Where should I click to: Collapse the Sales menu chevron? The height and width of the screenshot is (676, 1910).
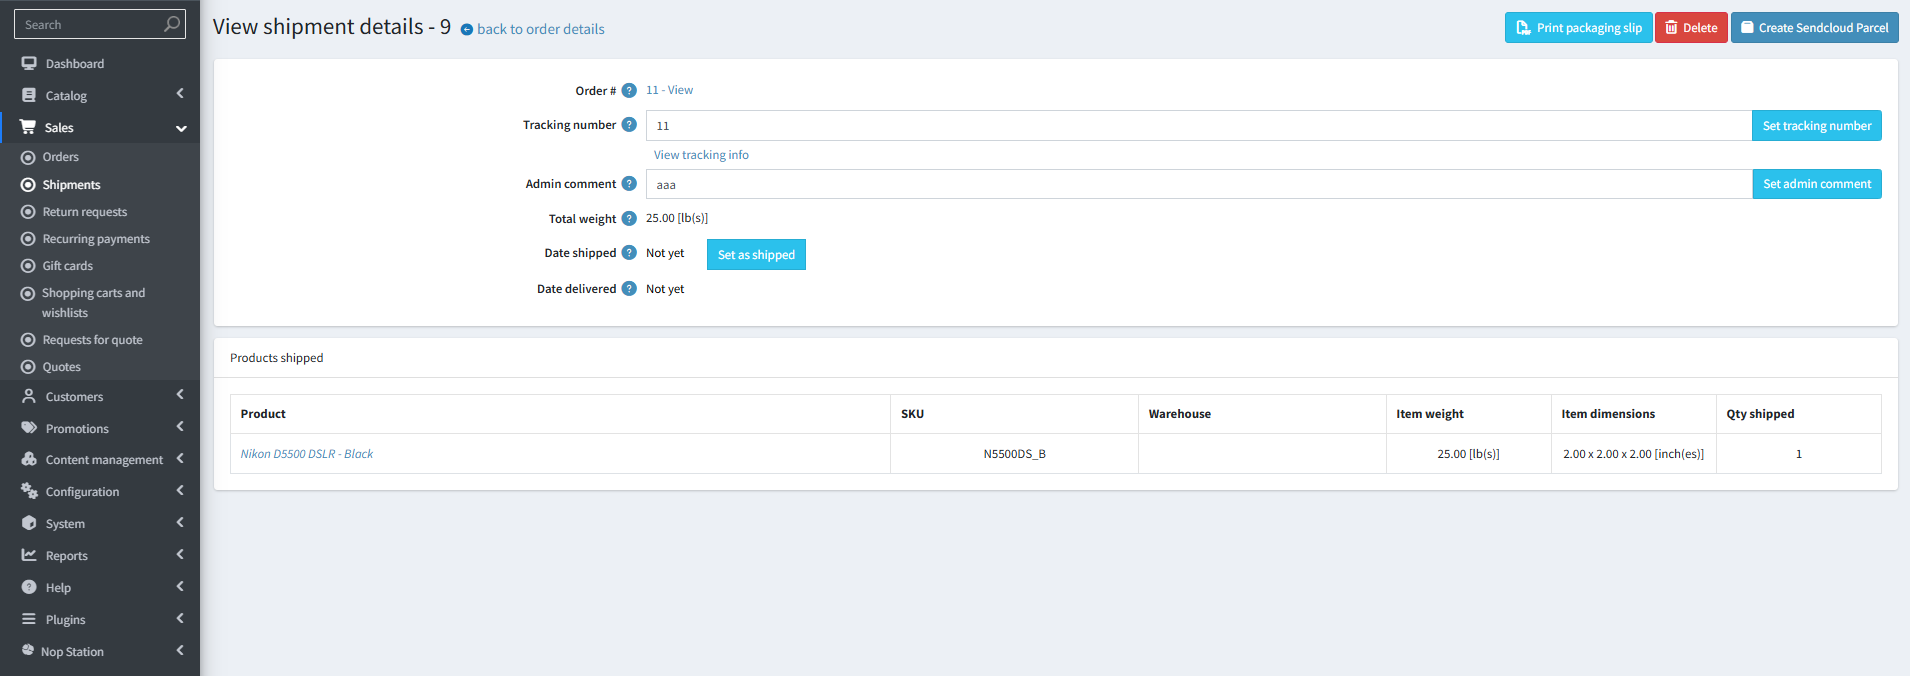click(181, 128)
